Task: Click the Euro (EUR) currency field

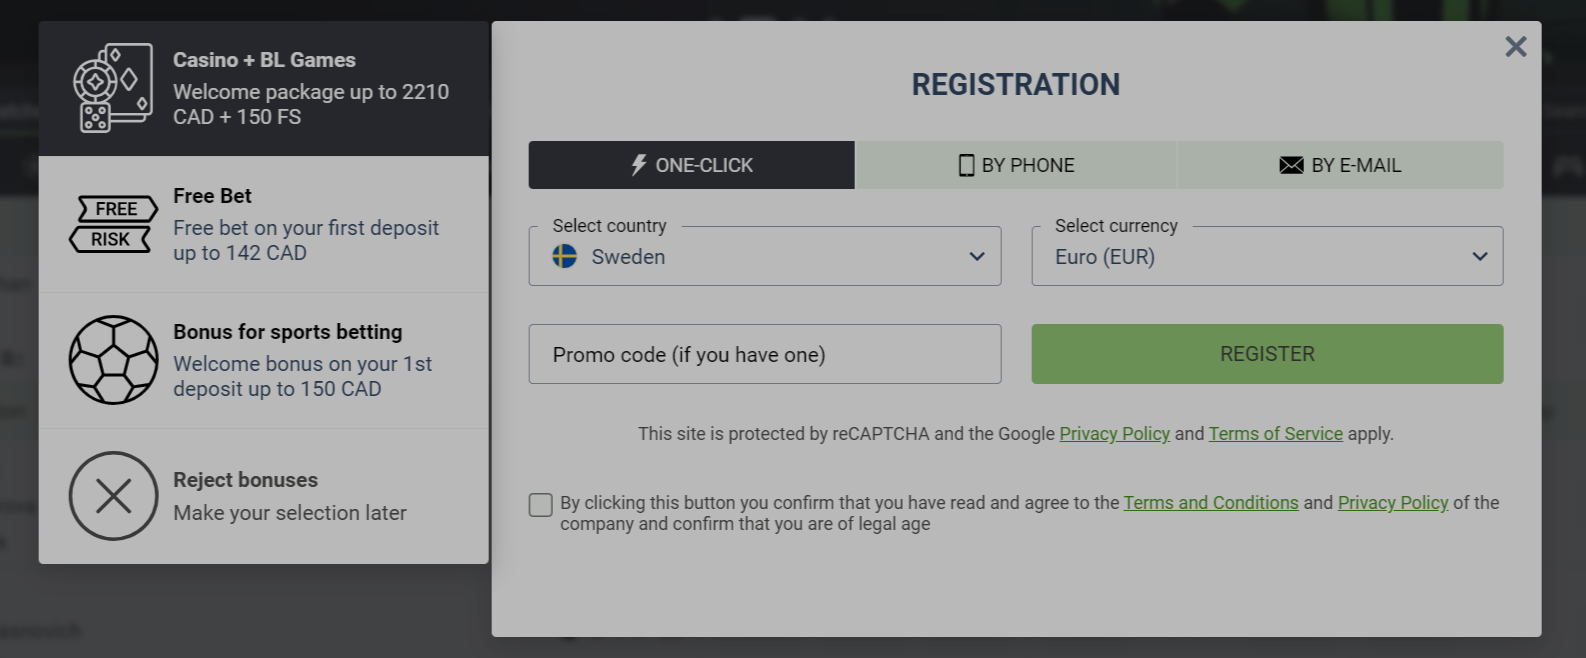Action: point(1267,256)
